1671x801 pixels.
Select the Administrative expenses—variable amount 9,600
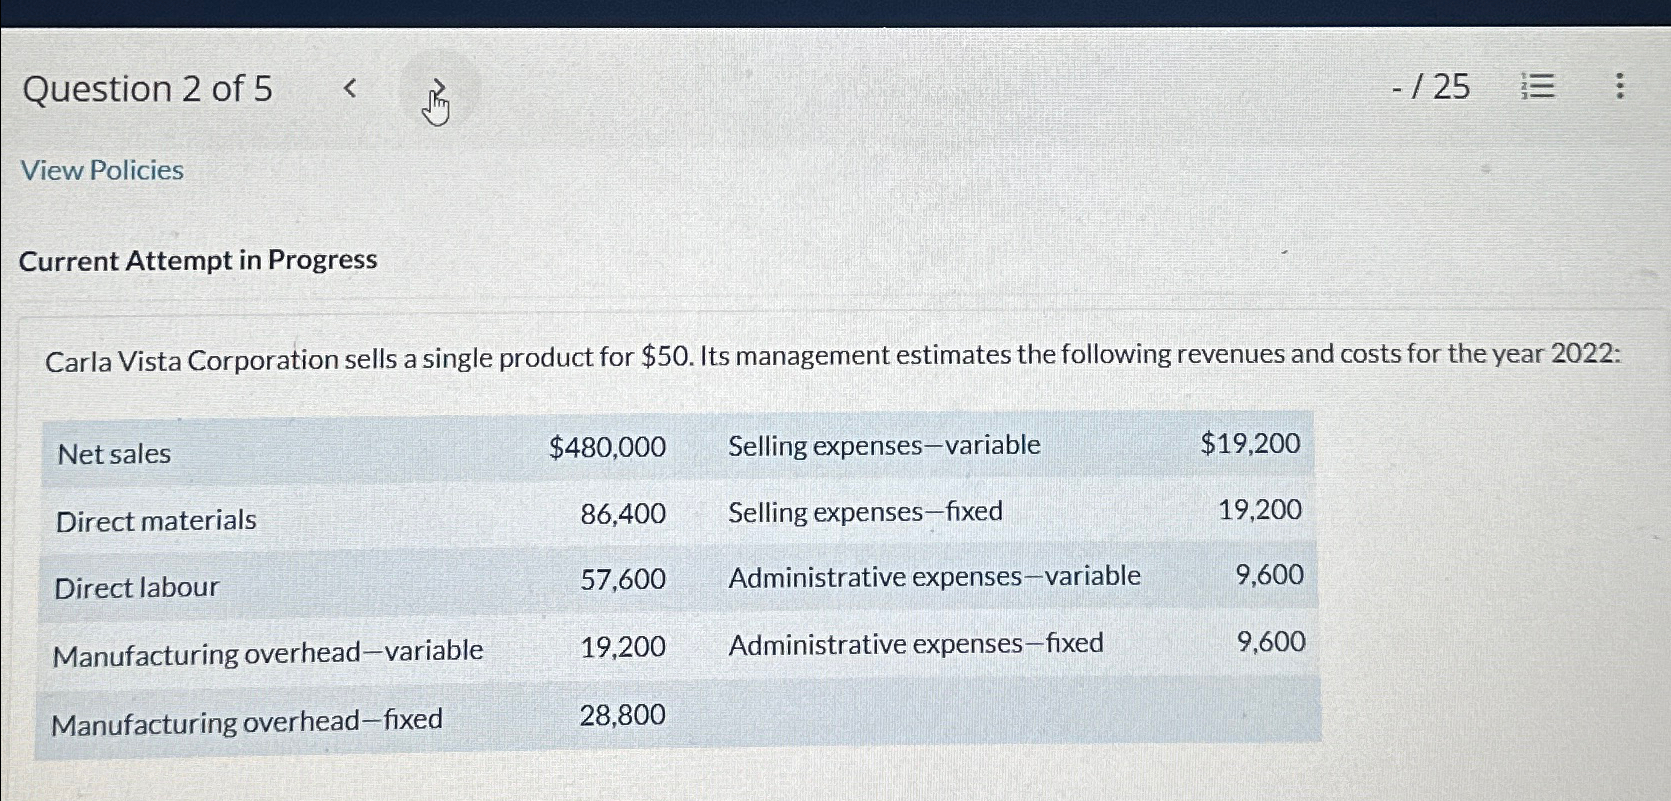(x=1268, y=574)
